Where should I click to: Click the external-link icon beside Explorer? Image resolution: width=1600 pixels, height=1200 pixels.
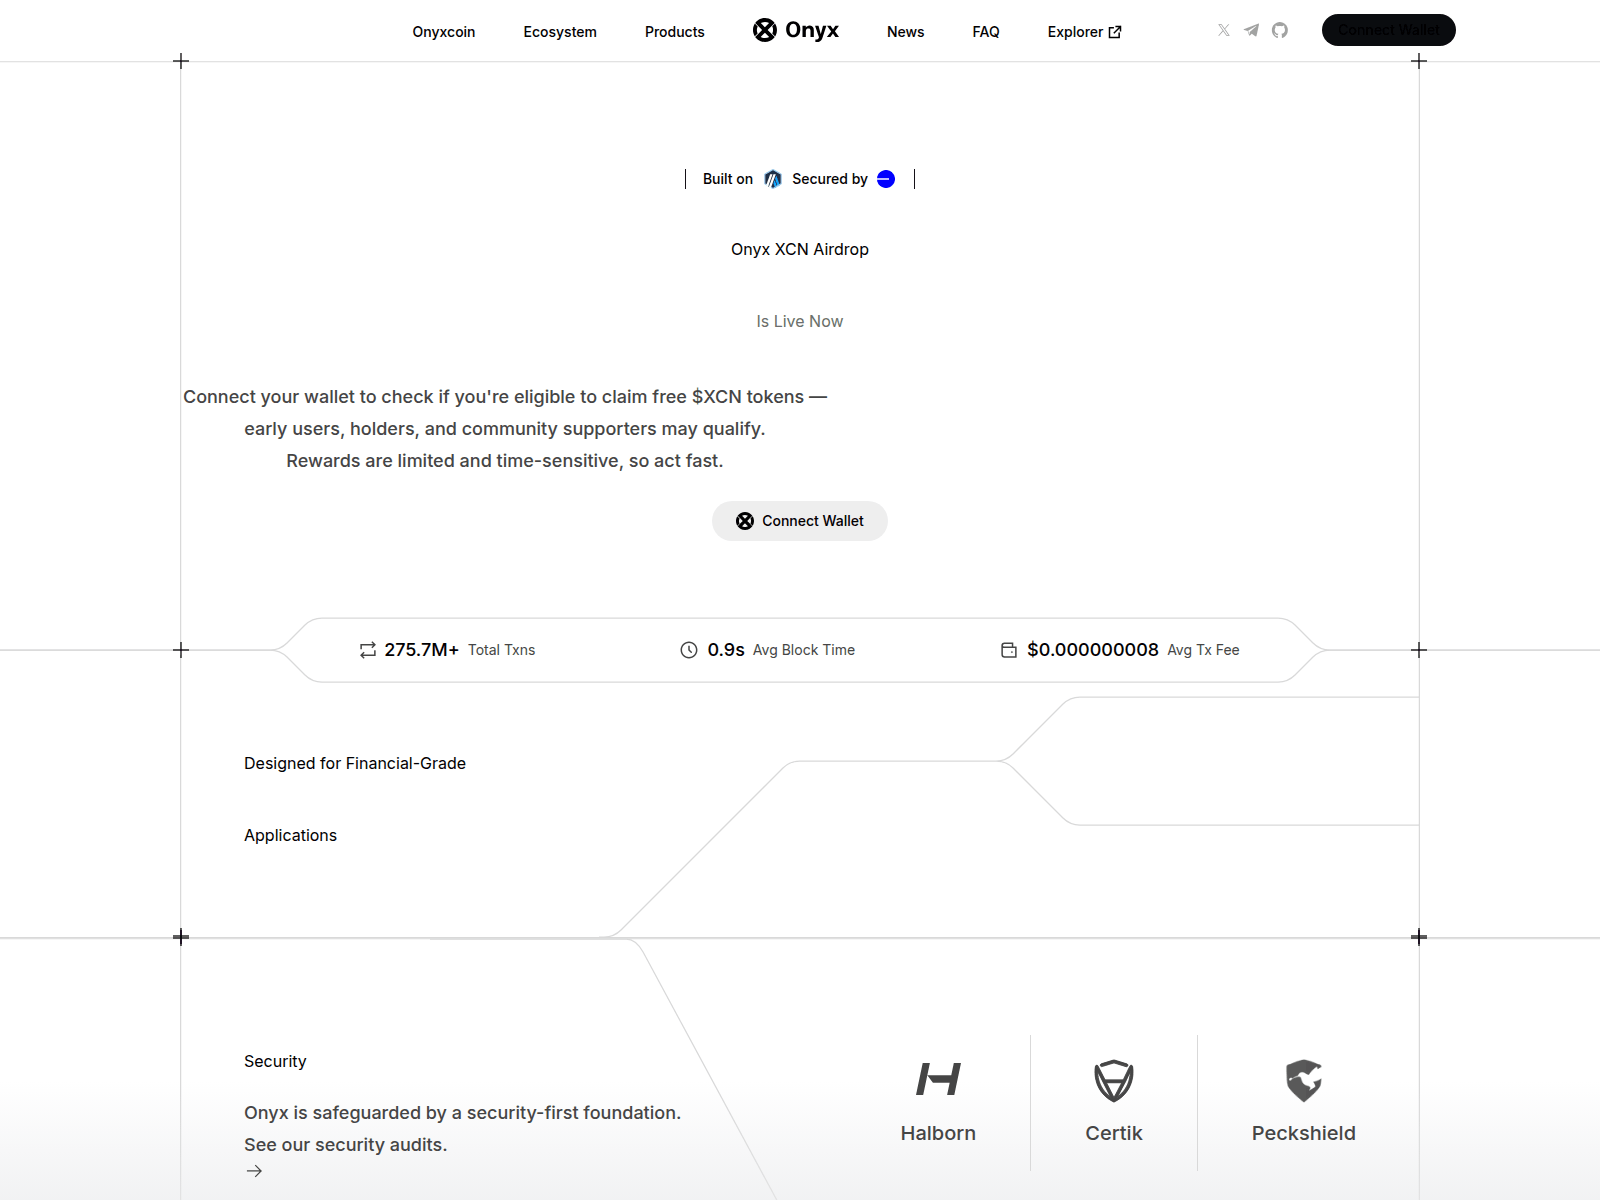coord(1117,31)
